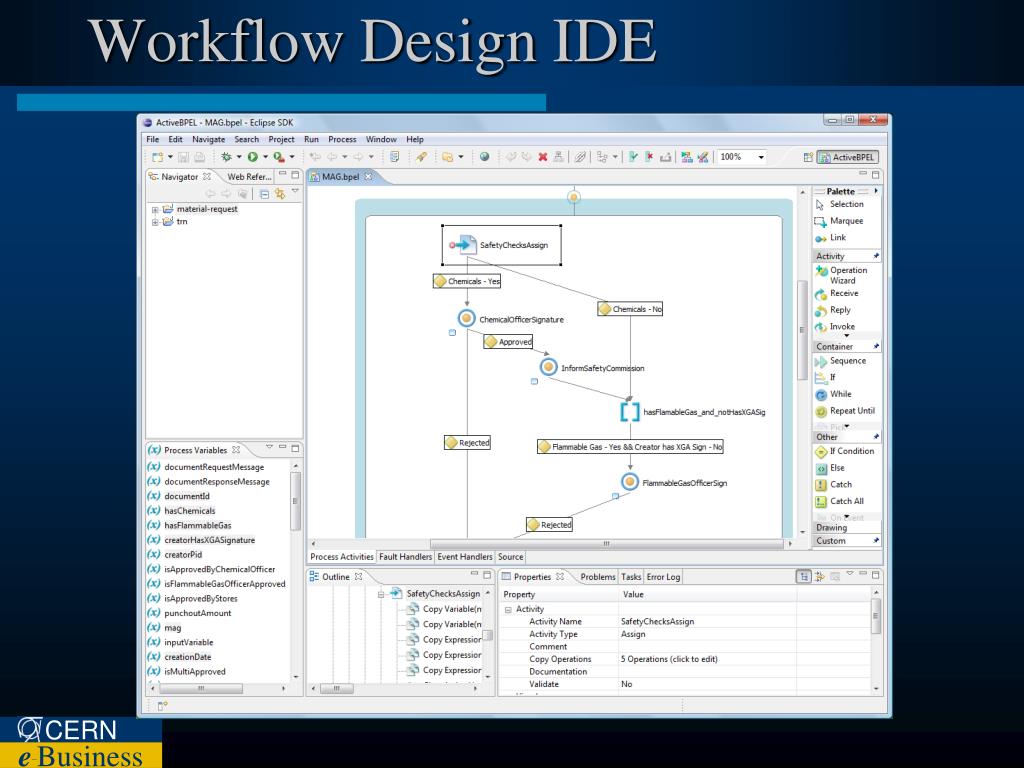Close the MAG.bpel editor tab
The height and width of the screenshot is (768, 1024).
(x=368, y=177)
